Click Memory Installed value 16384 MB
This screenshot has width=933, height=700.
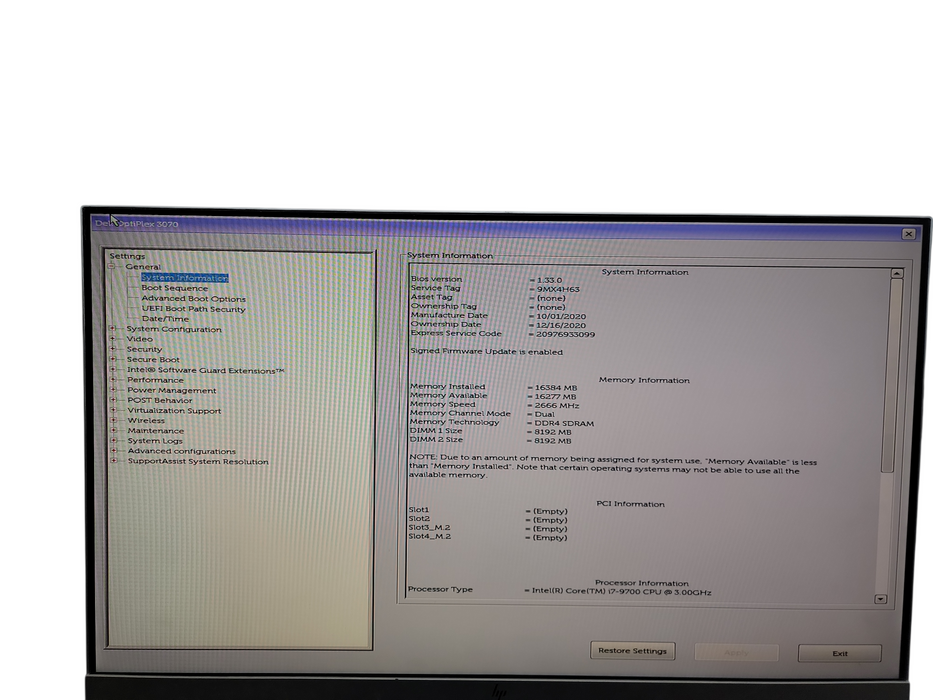[x=556, y=388]
